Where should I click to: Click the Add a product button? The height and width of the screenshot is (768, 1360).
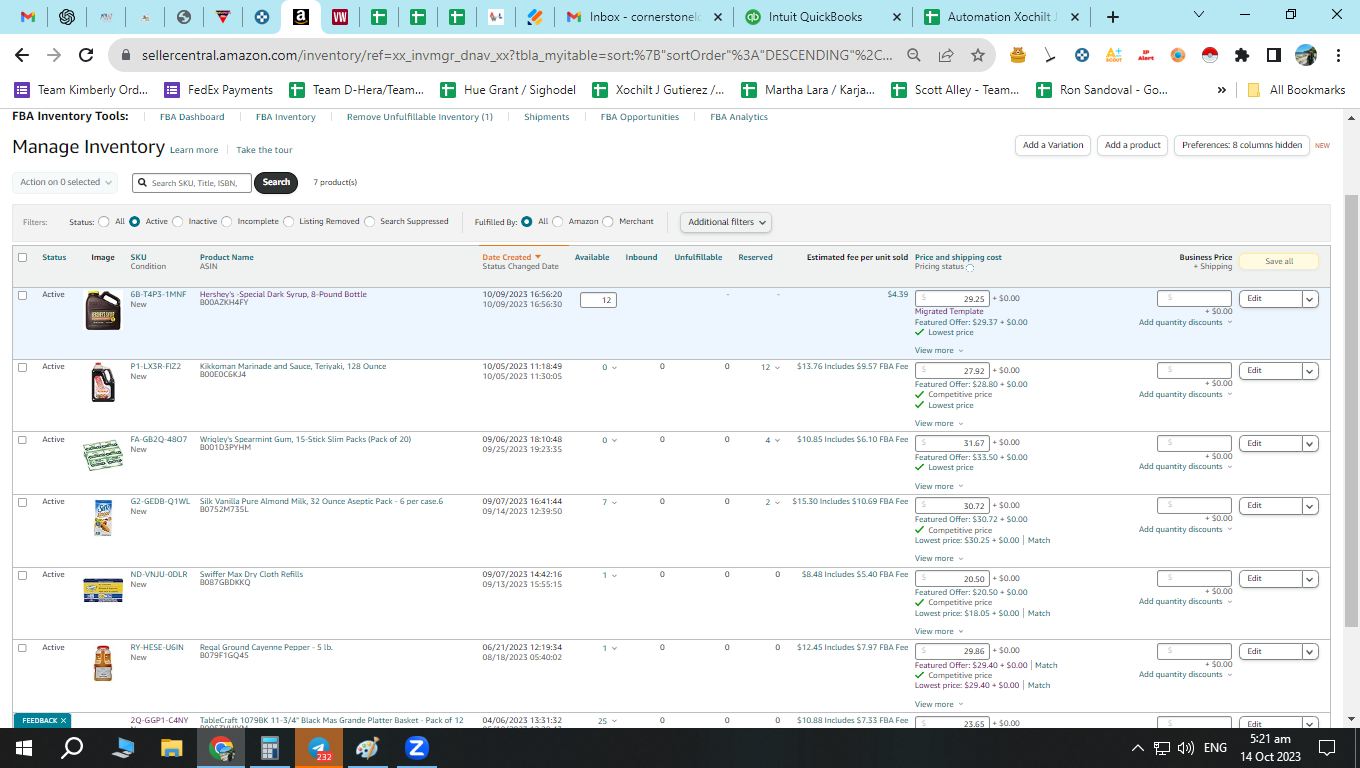click(x=1133, y=146)
